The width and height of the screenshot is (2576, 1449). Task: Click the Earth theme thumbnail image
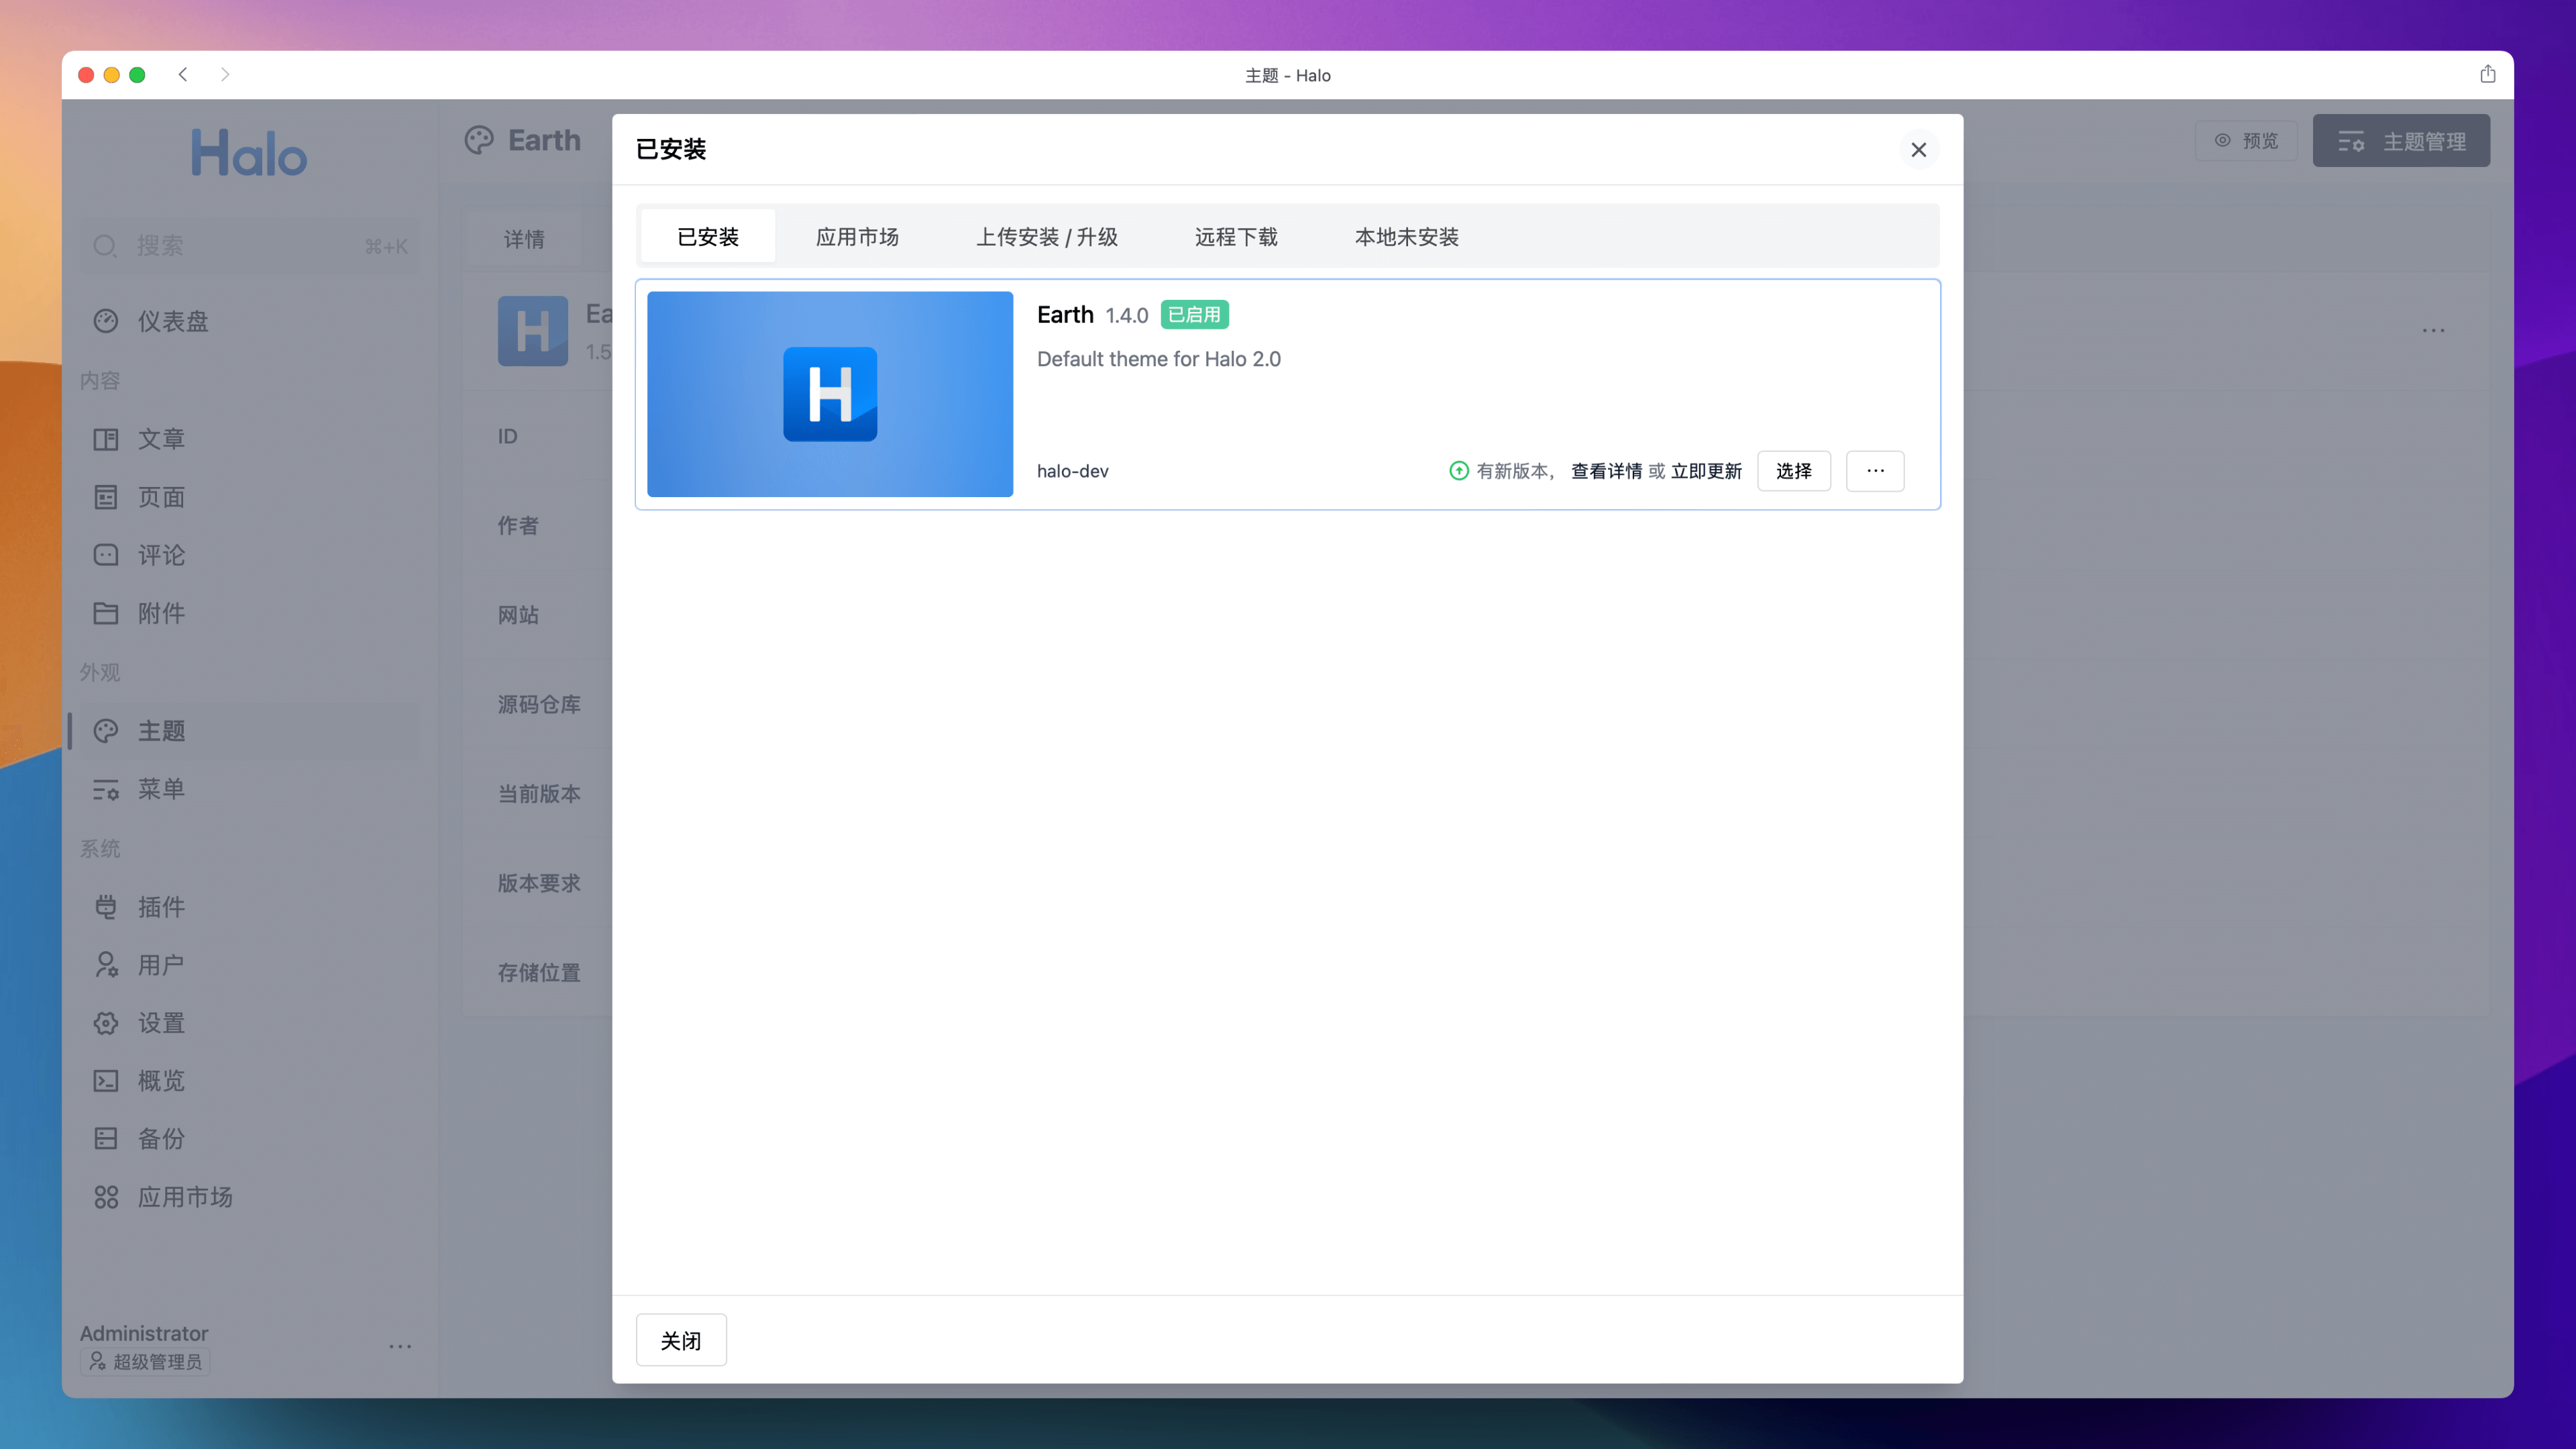click(829, 394)
